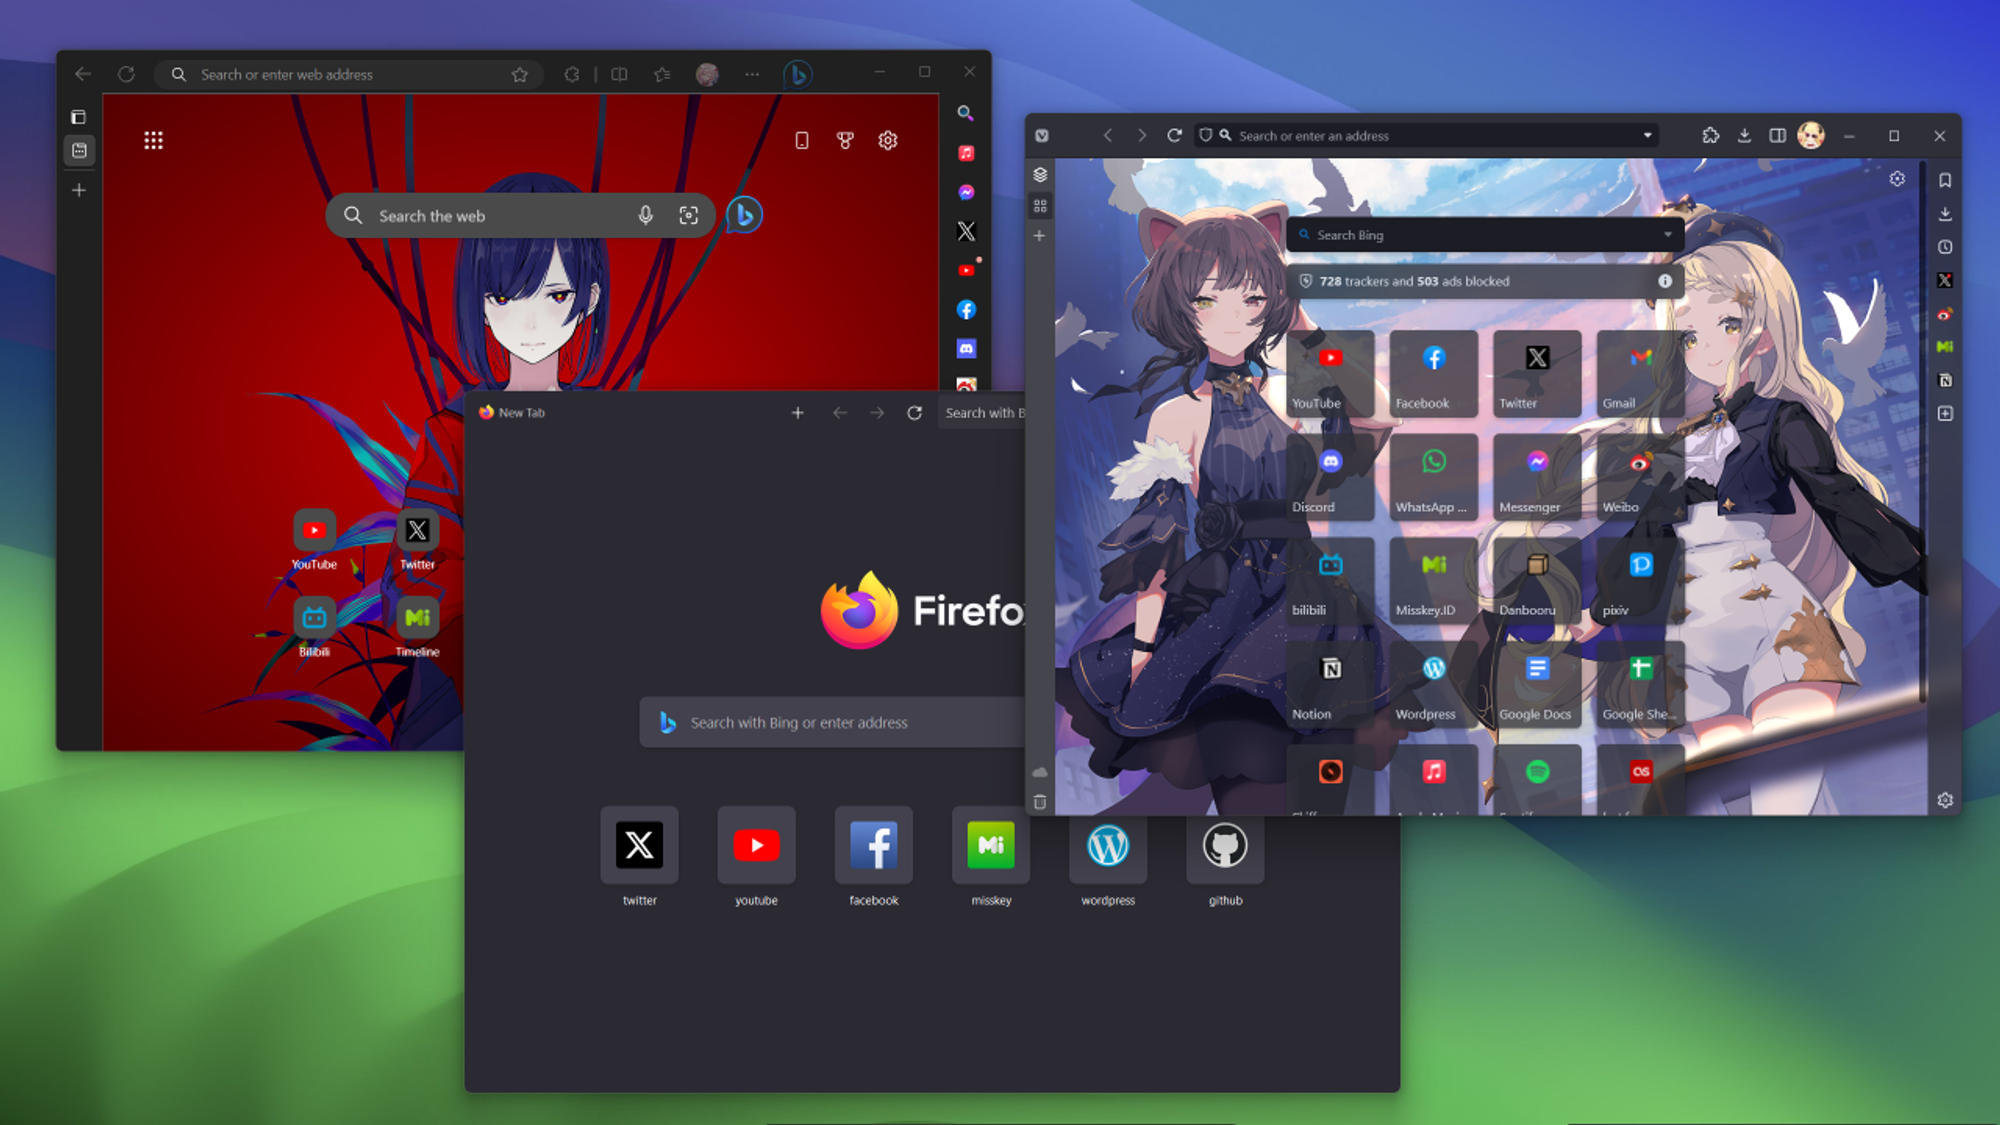Open the mobile phone icon in Edge page
This screenshot has height=1125, width=2000.
802,140
